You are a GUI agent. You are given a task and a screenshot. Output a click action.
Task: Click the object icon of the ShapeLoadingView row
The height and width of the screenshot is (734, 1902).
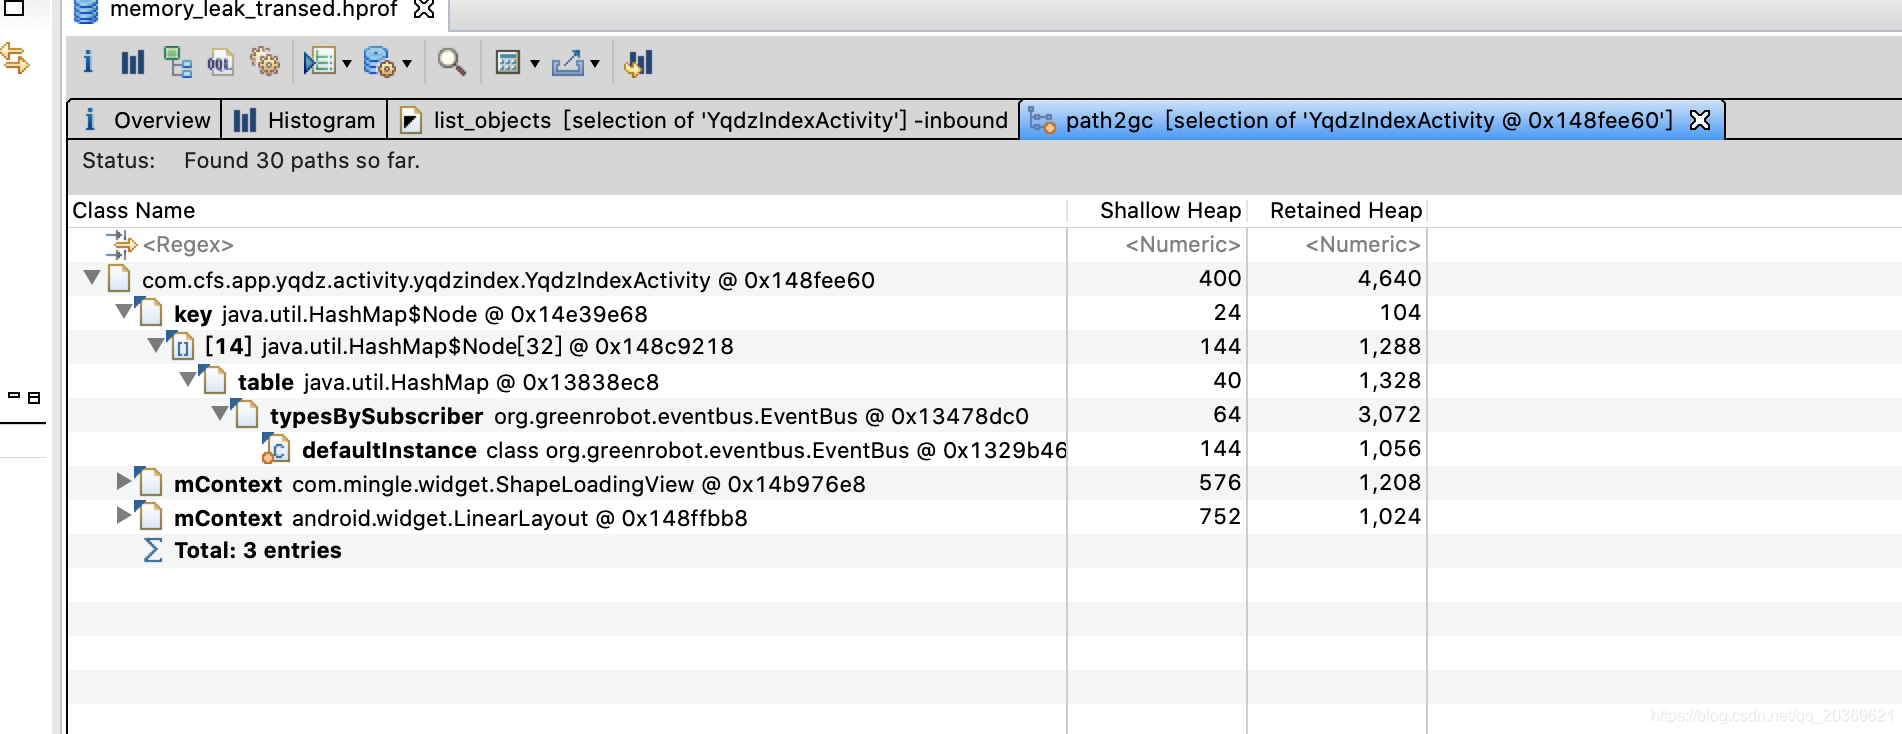150,482
